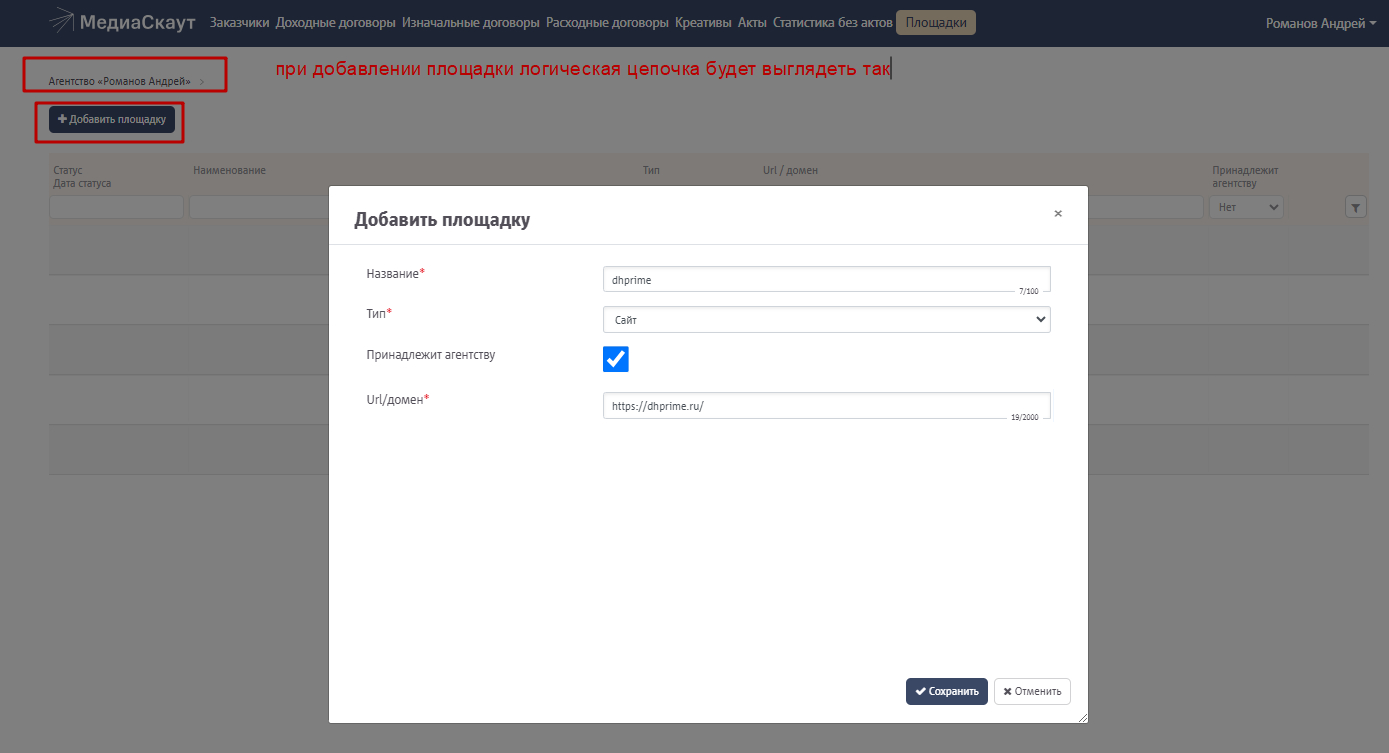Viewport: 1389px width, 753px height.
Task: Click the Статус filter input in the table
Action: [x=116, y=207]
